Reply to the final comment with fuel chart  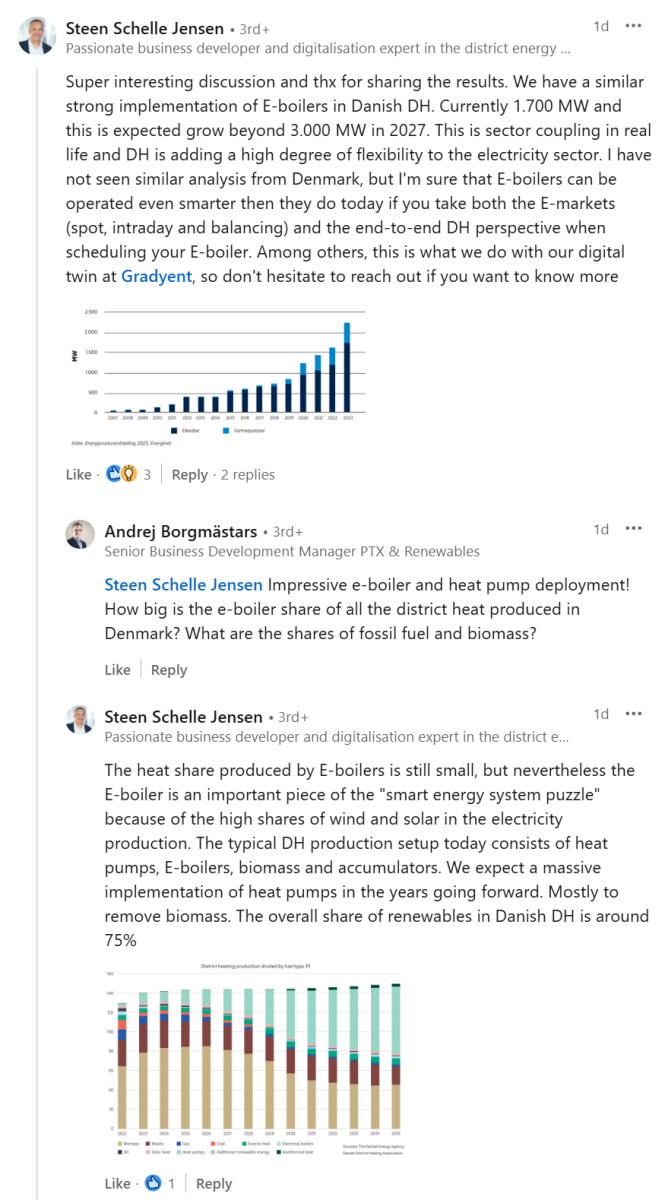click(x=214, y=1183)
